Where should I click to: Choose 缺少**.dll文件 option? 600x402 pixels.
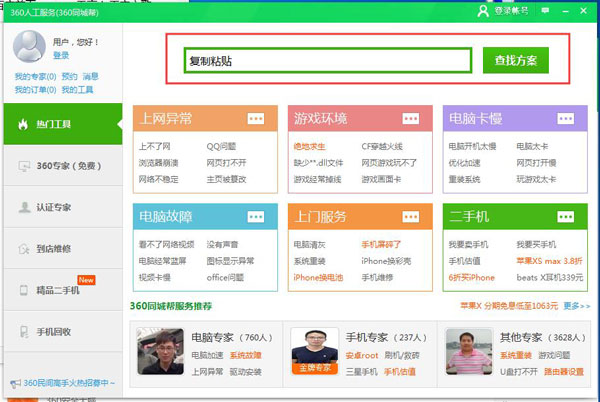(x=318, y=163)
